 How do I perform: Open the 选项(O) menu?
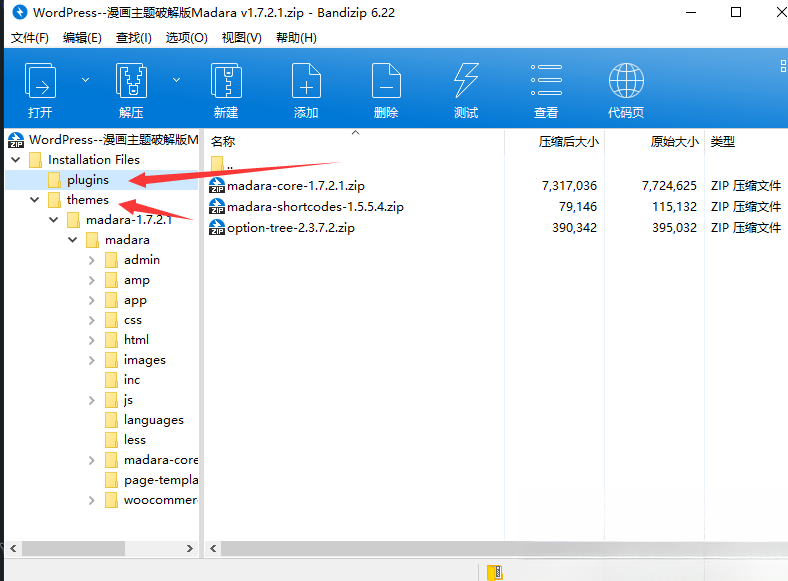[x=186, y=38]
